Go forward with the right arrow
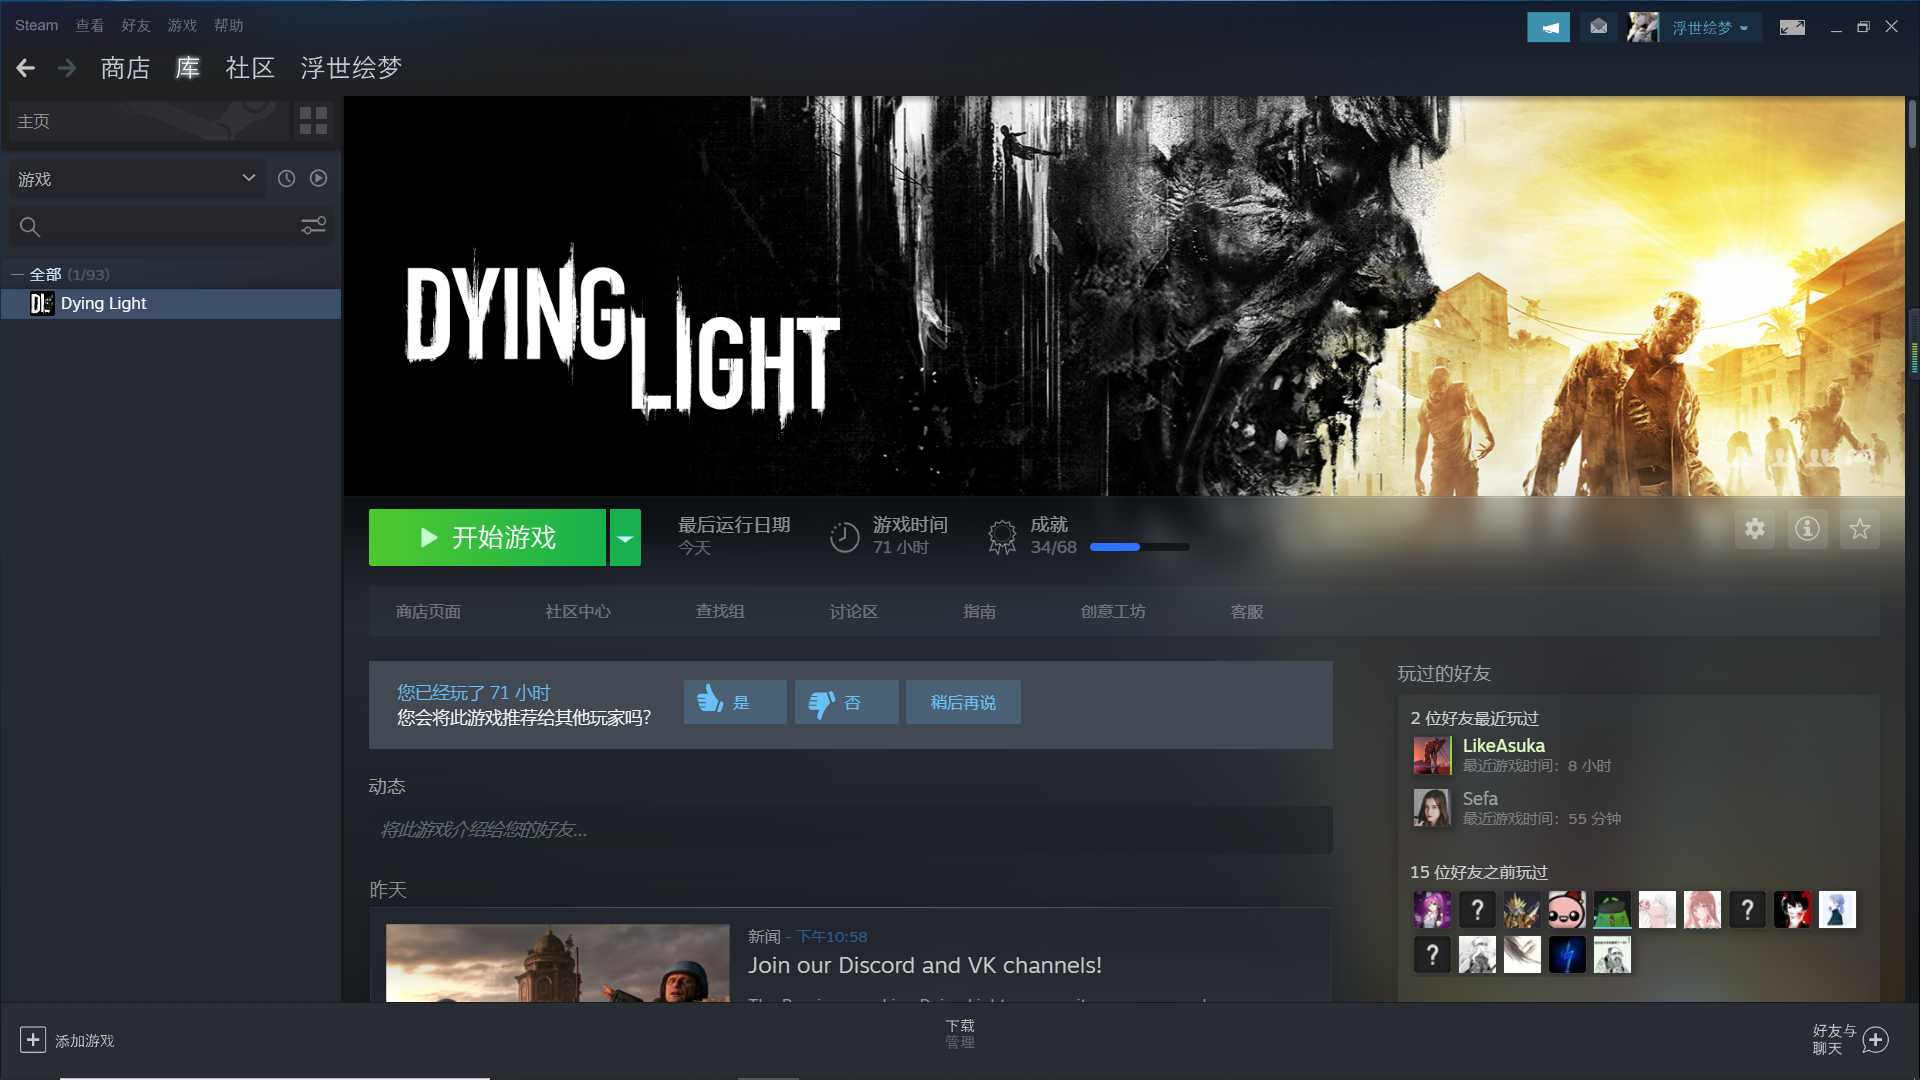The height and width of the screenshot is (1080, 1920). click(67, 68)
